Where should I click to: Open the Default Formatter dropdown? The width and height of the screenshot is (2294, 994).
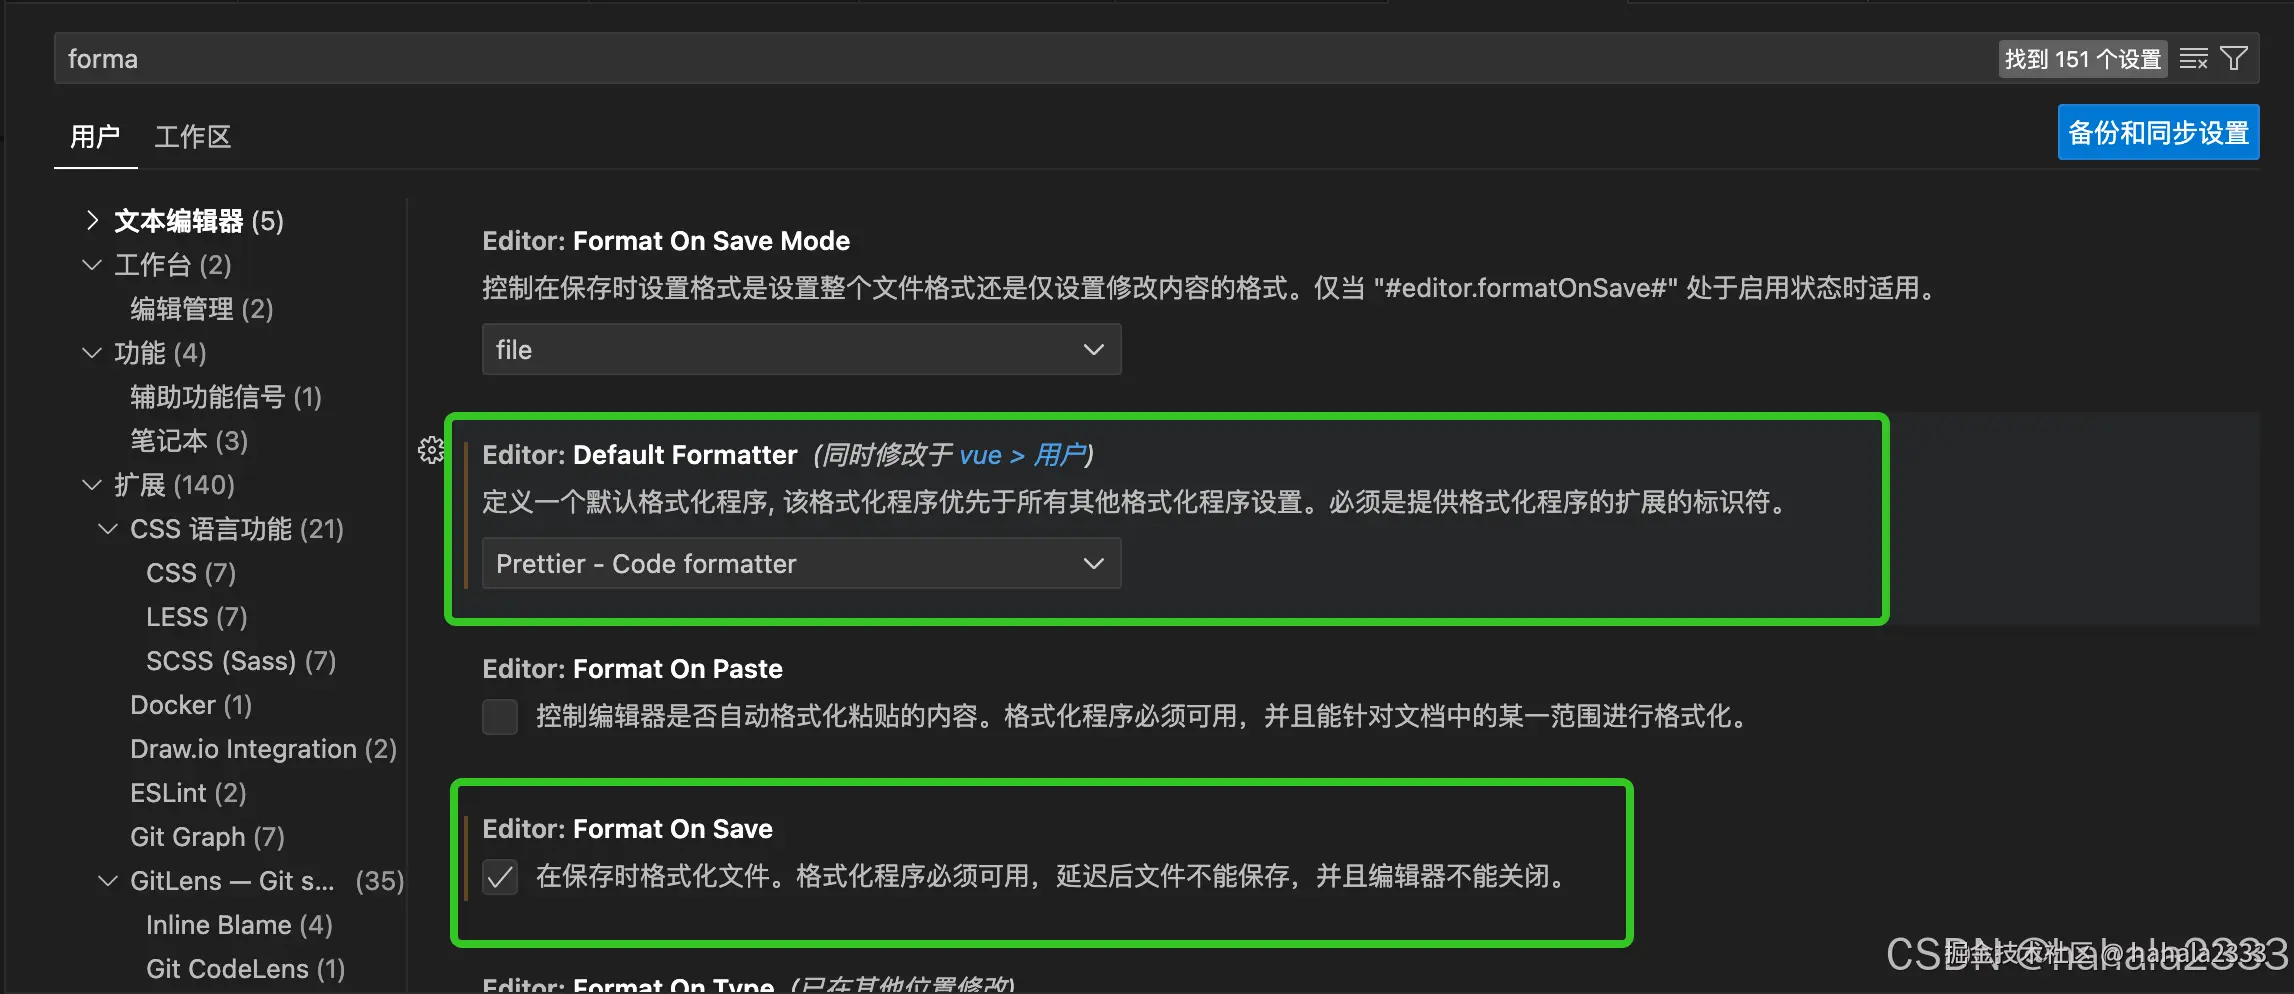800,563
